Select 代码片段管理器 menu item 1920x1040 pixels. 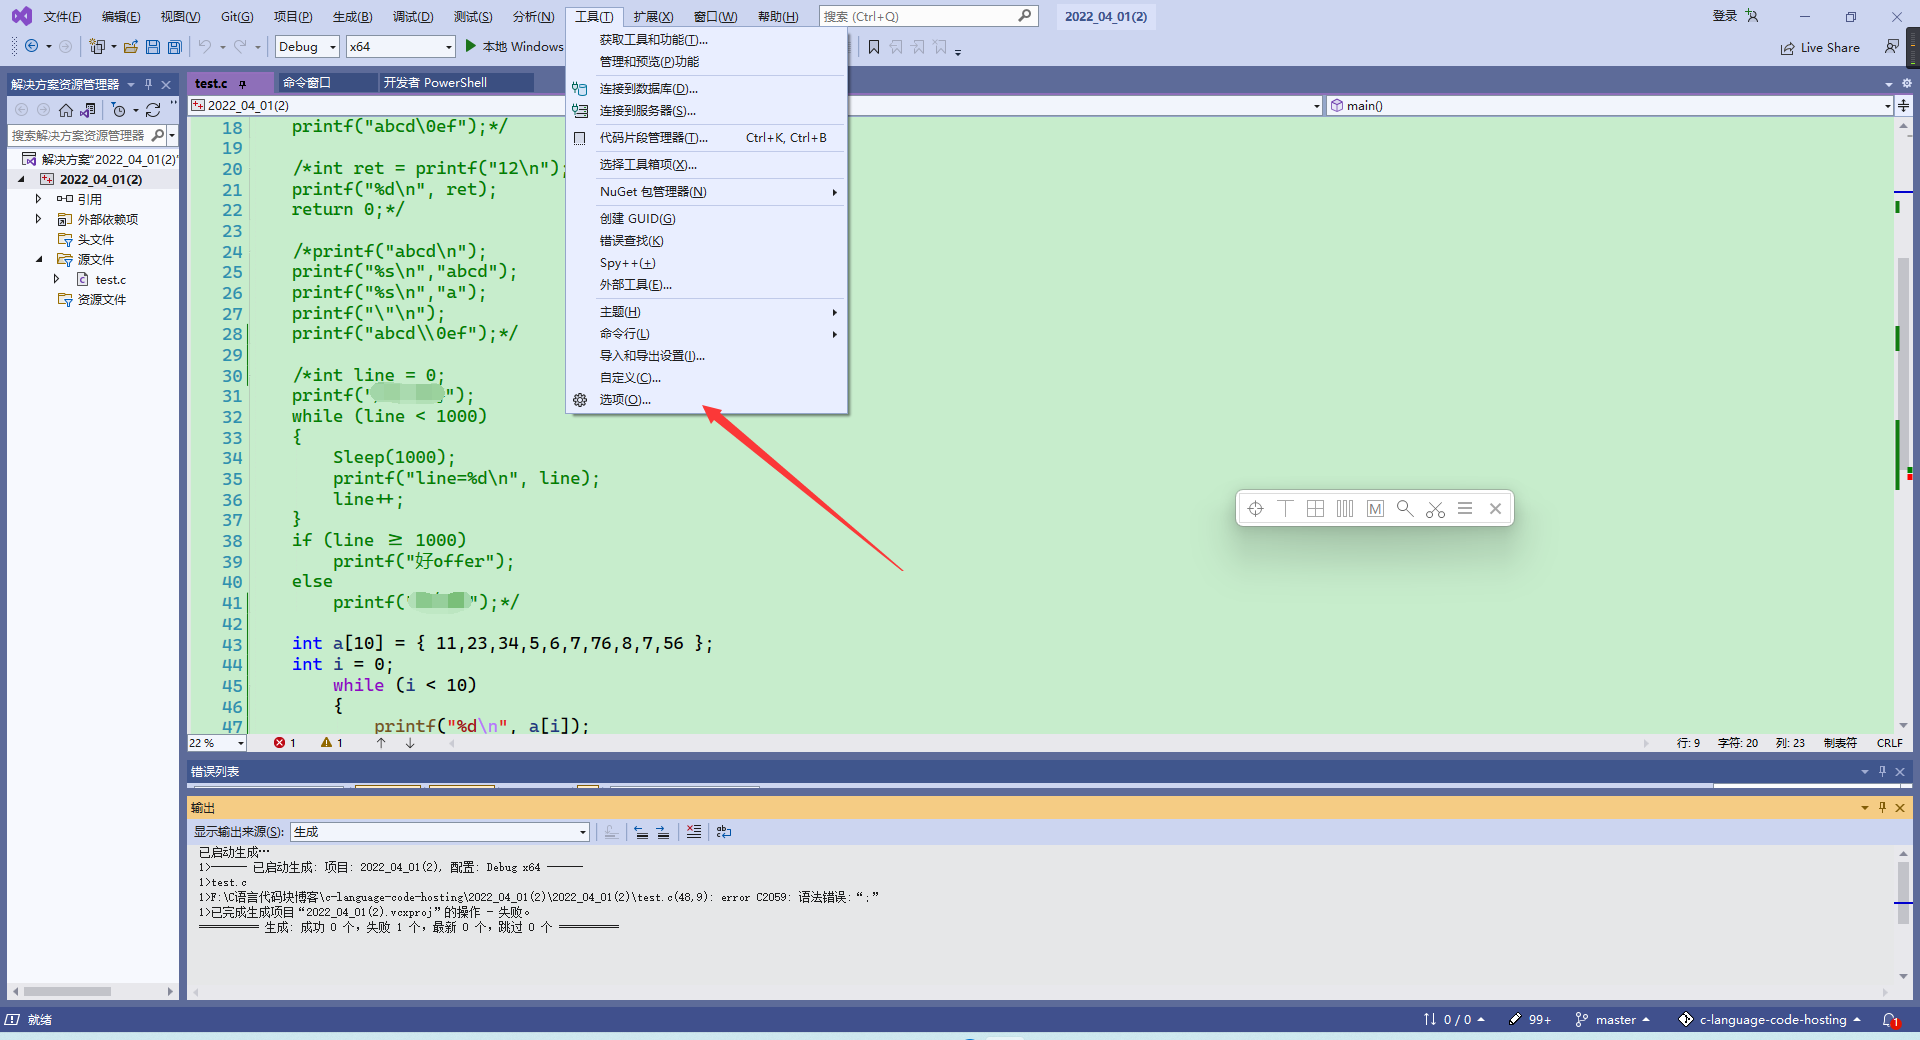[x=707, y=138]
